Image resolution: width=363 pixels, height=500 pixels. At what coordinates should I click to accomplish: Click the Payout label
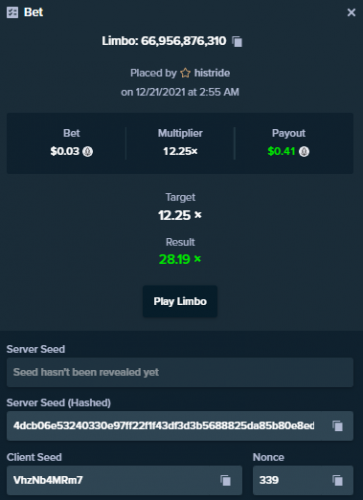(289, 133)
